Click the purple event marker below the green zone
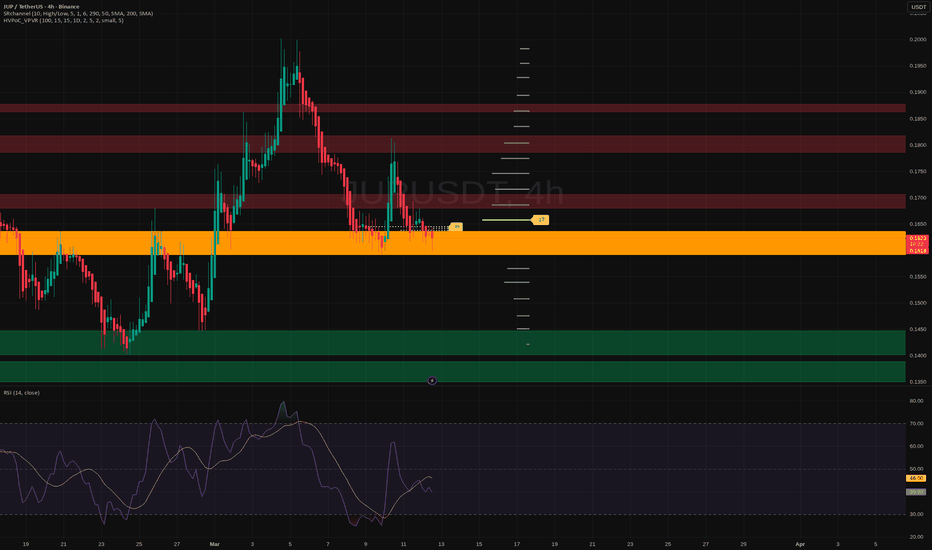Screen dimensions: 932x550 pos(432,380)
